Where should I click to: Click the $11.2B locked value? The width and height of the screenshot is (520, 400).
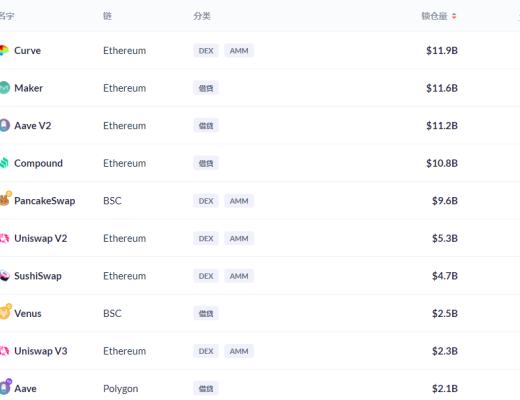(x=442, y=126)
